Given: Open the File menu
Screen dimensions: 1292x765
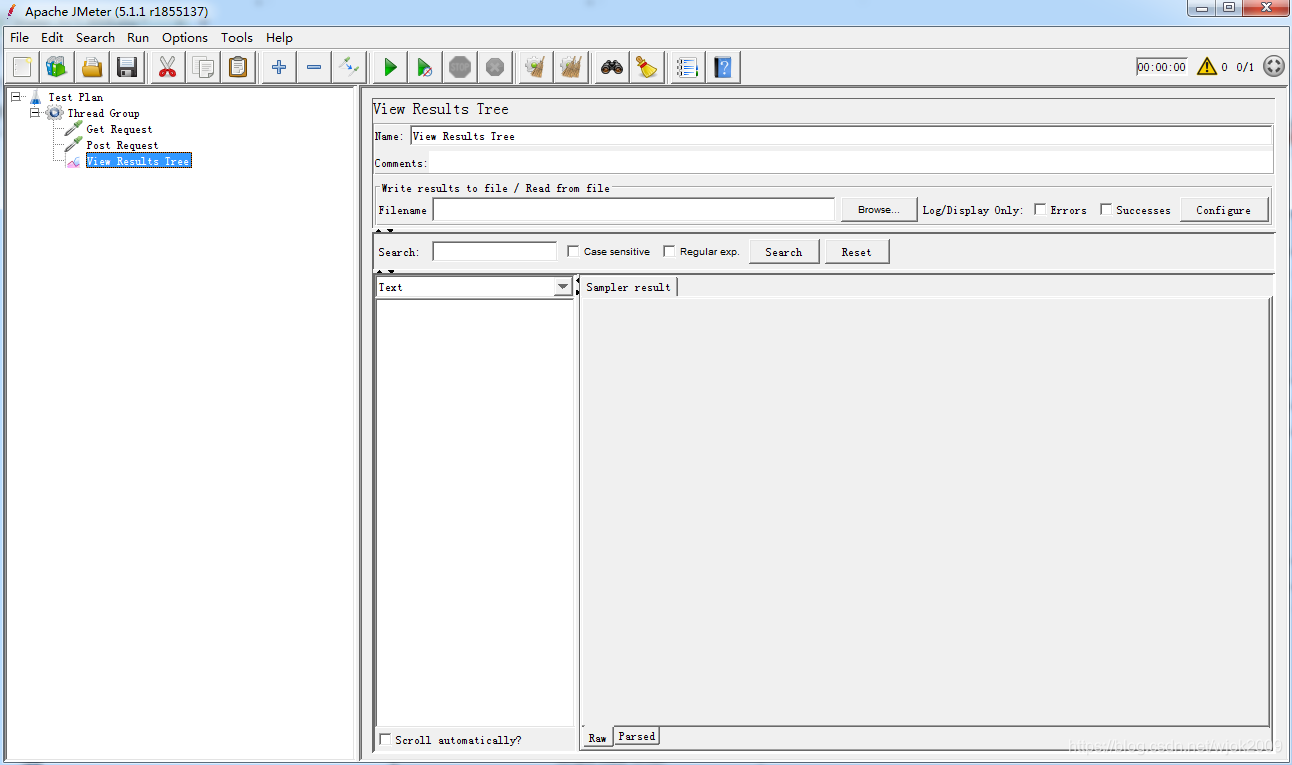Looking at the screenshot, I should click(19, 37).
